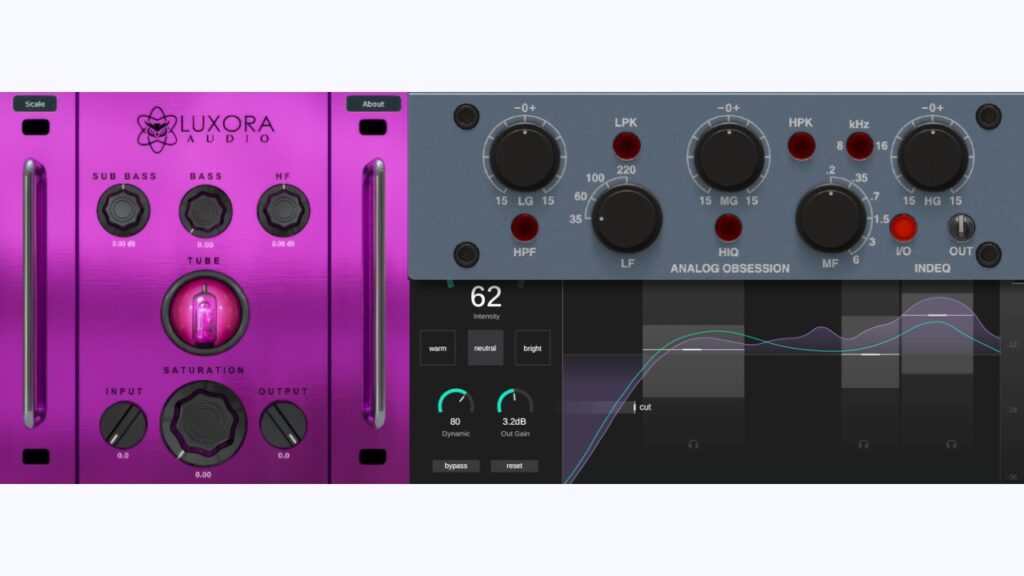
Task: Click the LF frequency knob on INDEQ
Action: click(x=625, y=218)
